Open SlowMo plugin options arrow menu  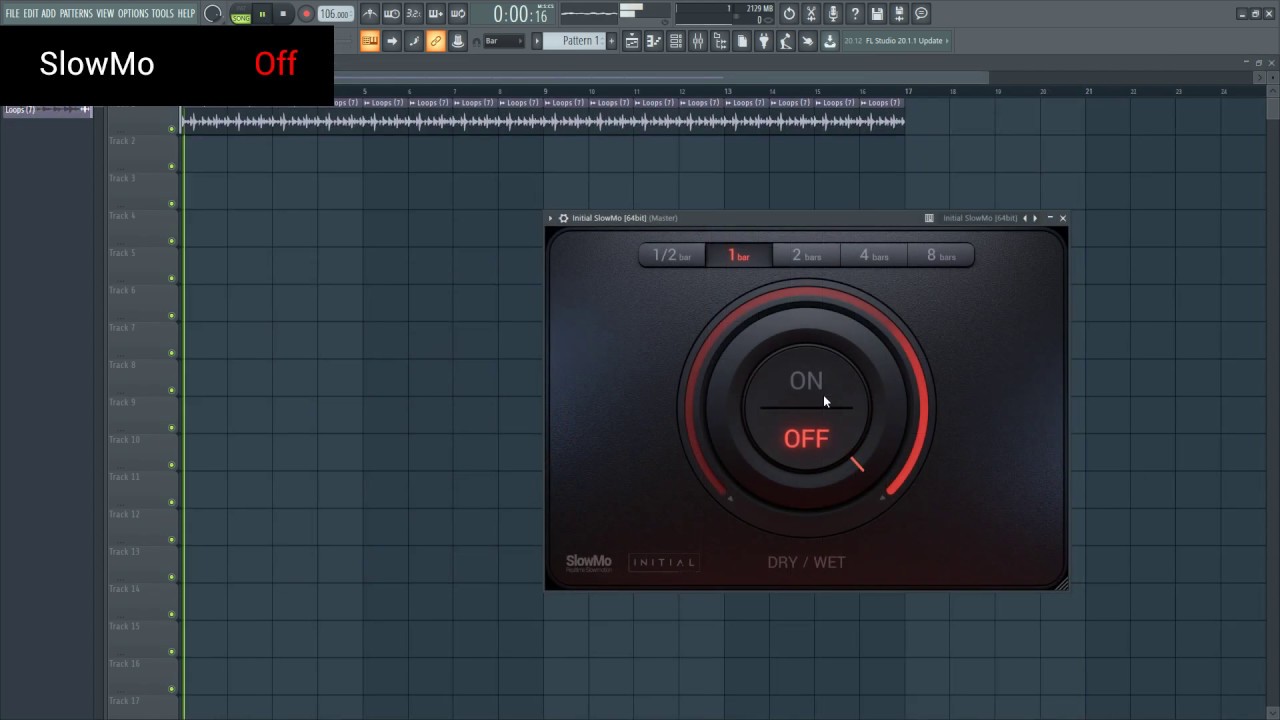(550, 218)
